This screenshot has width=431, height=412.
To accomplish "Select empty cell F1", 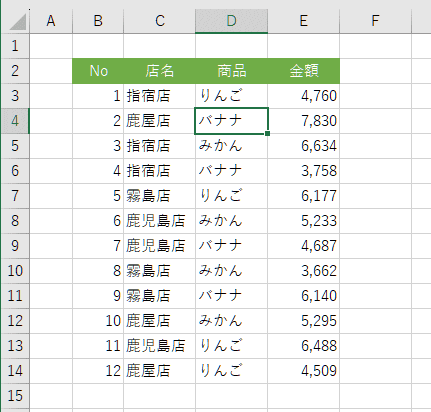I will (375, 46).
